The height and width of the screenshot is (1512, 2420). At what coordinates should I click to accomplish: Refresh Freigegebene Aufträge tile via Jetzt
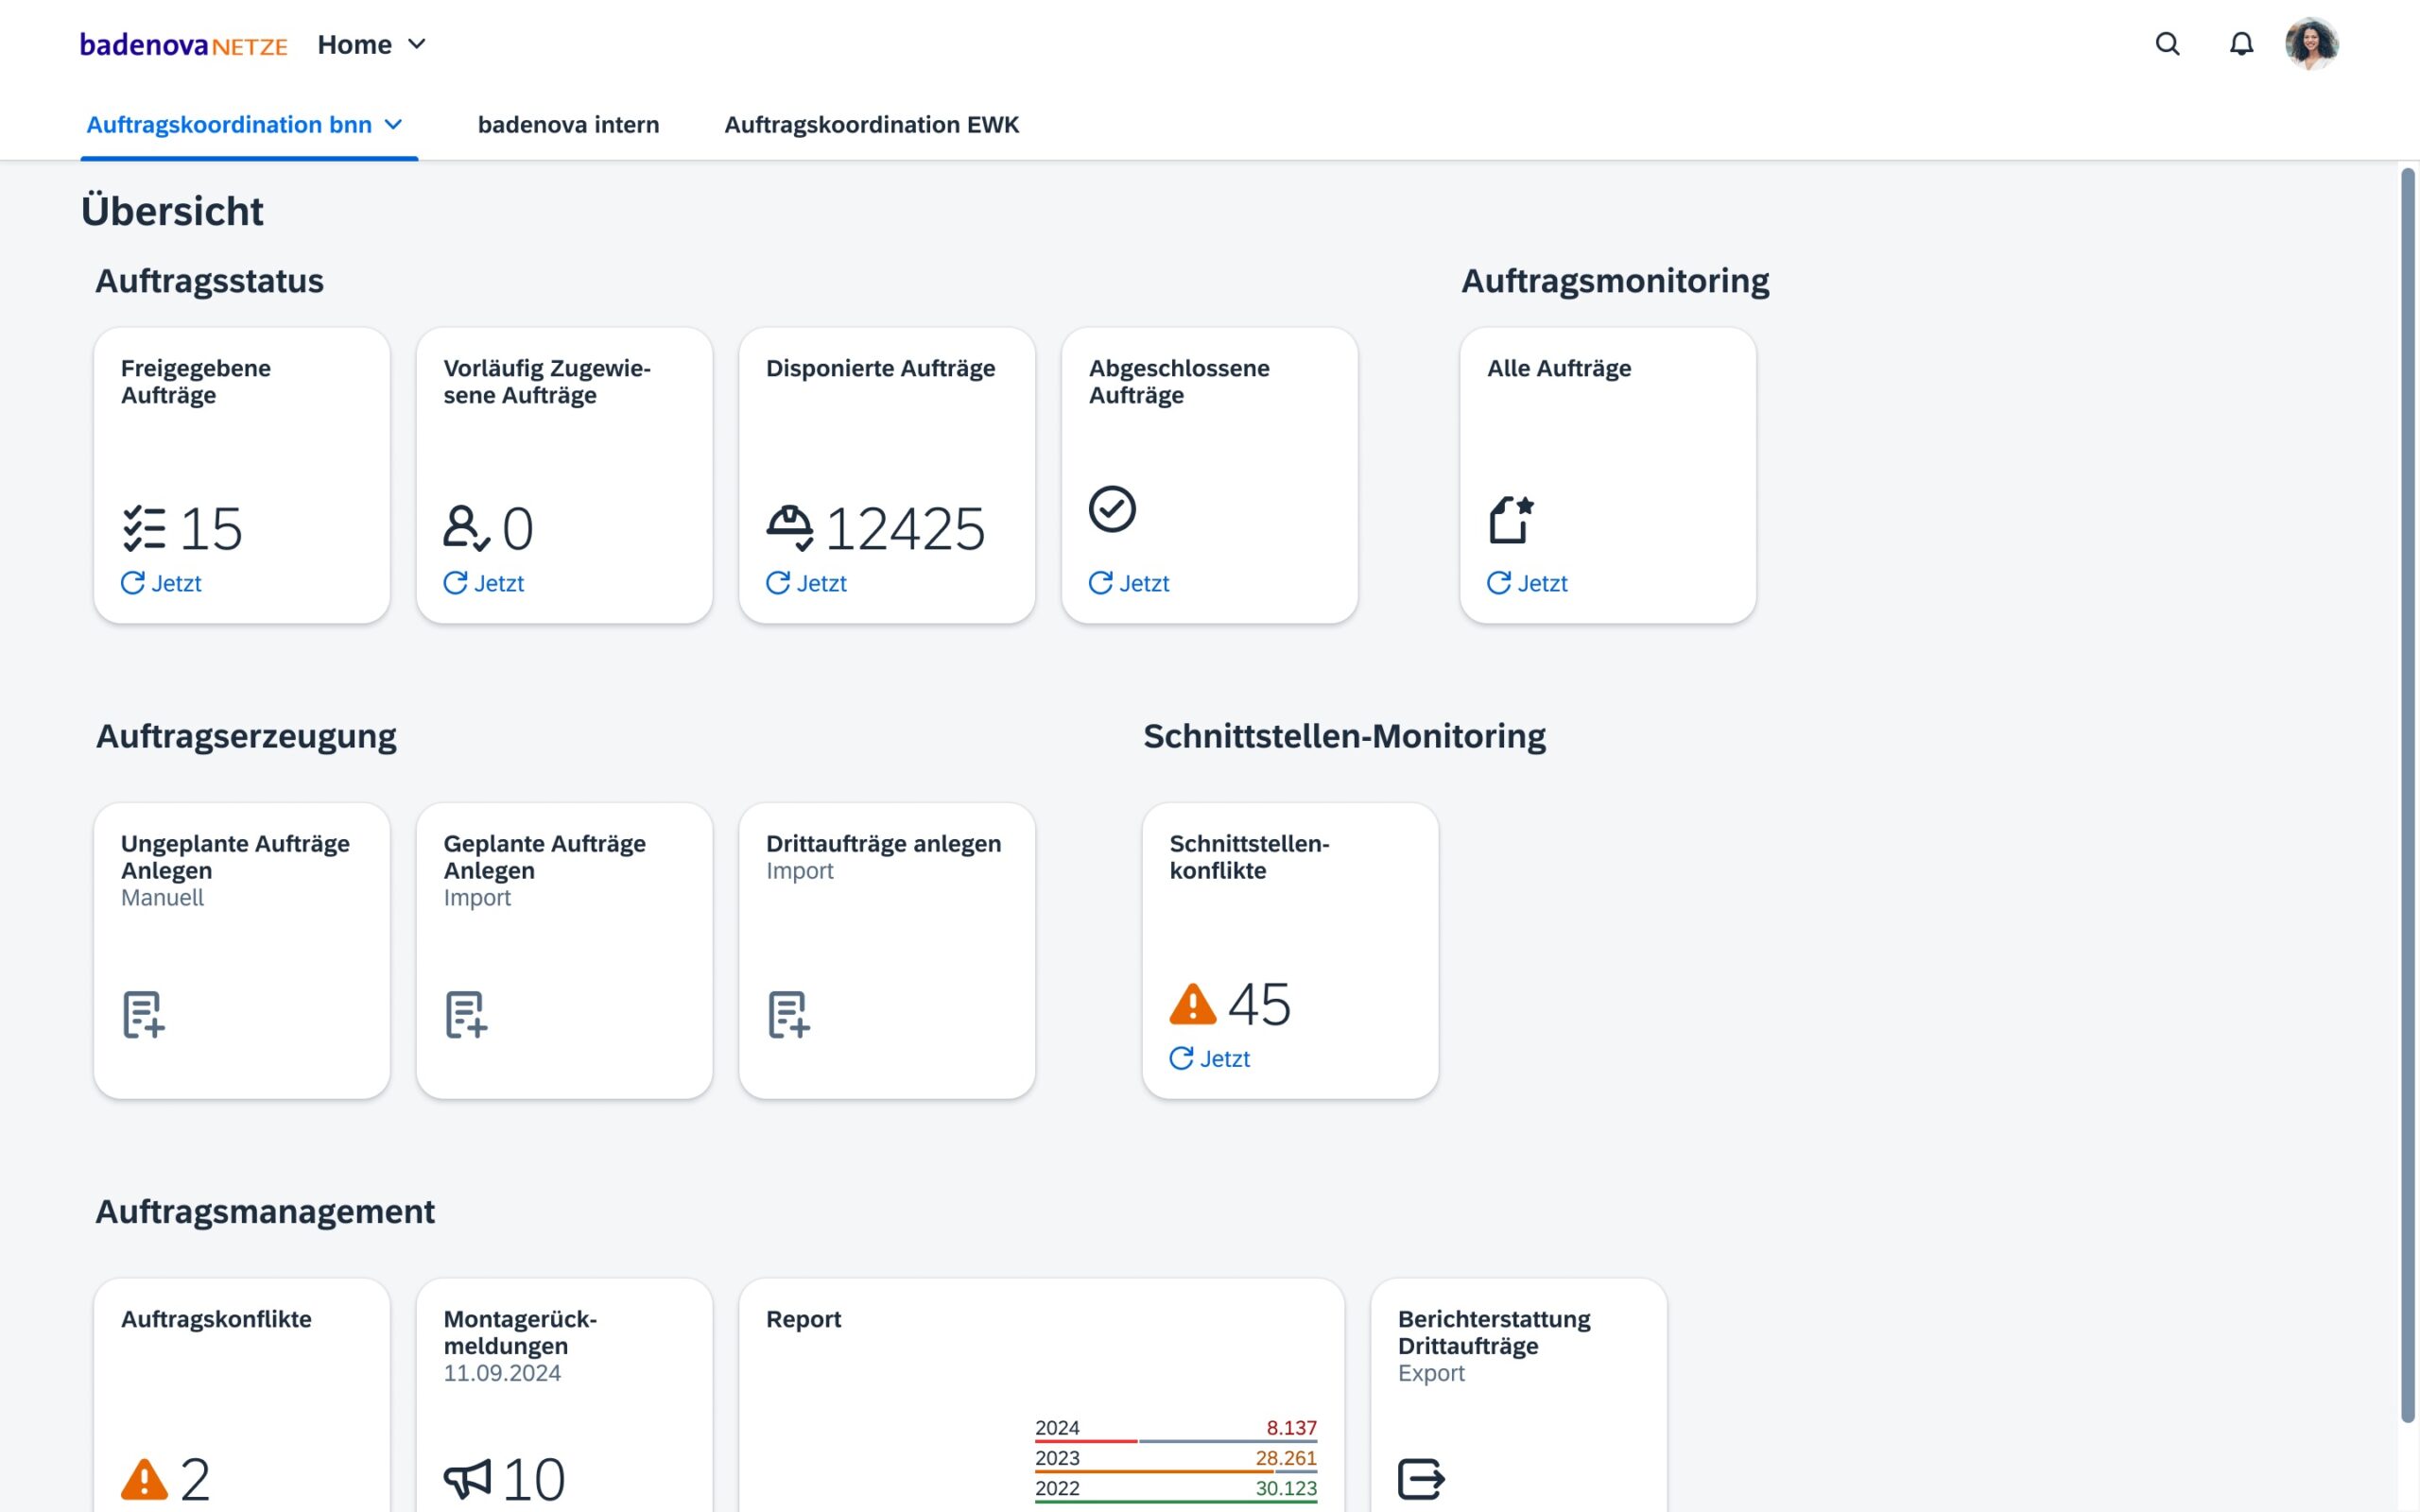161,583
